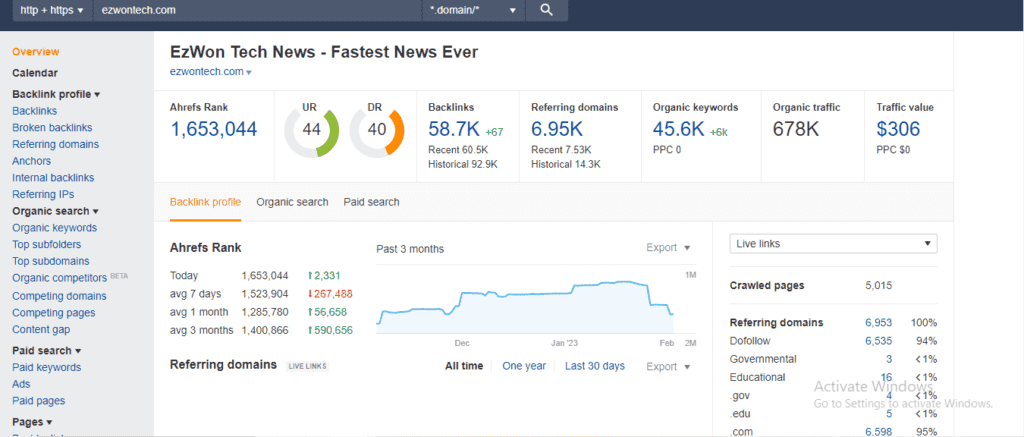The height and width of the screenshot is (437, 1024).
Task: Open Organic competitors BETA link
Action: coord(70,278)
